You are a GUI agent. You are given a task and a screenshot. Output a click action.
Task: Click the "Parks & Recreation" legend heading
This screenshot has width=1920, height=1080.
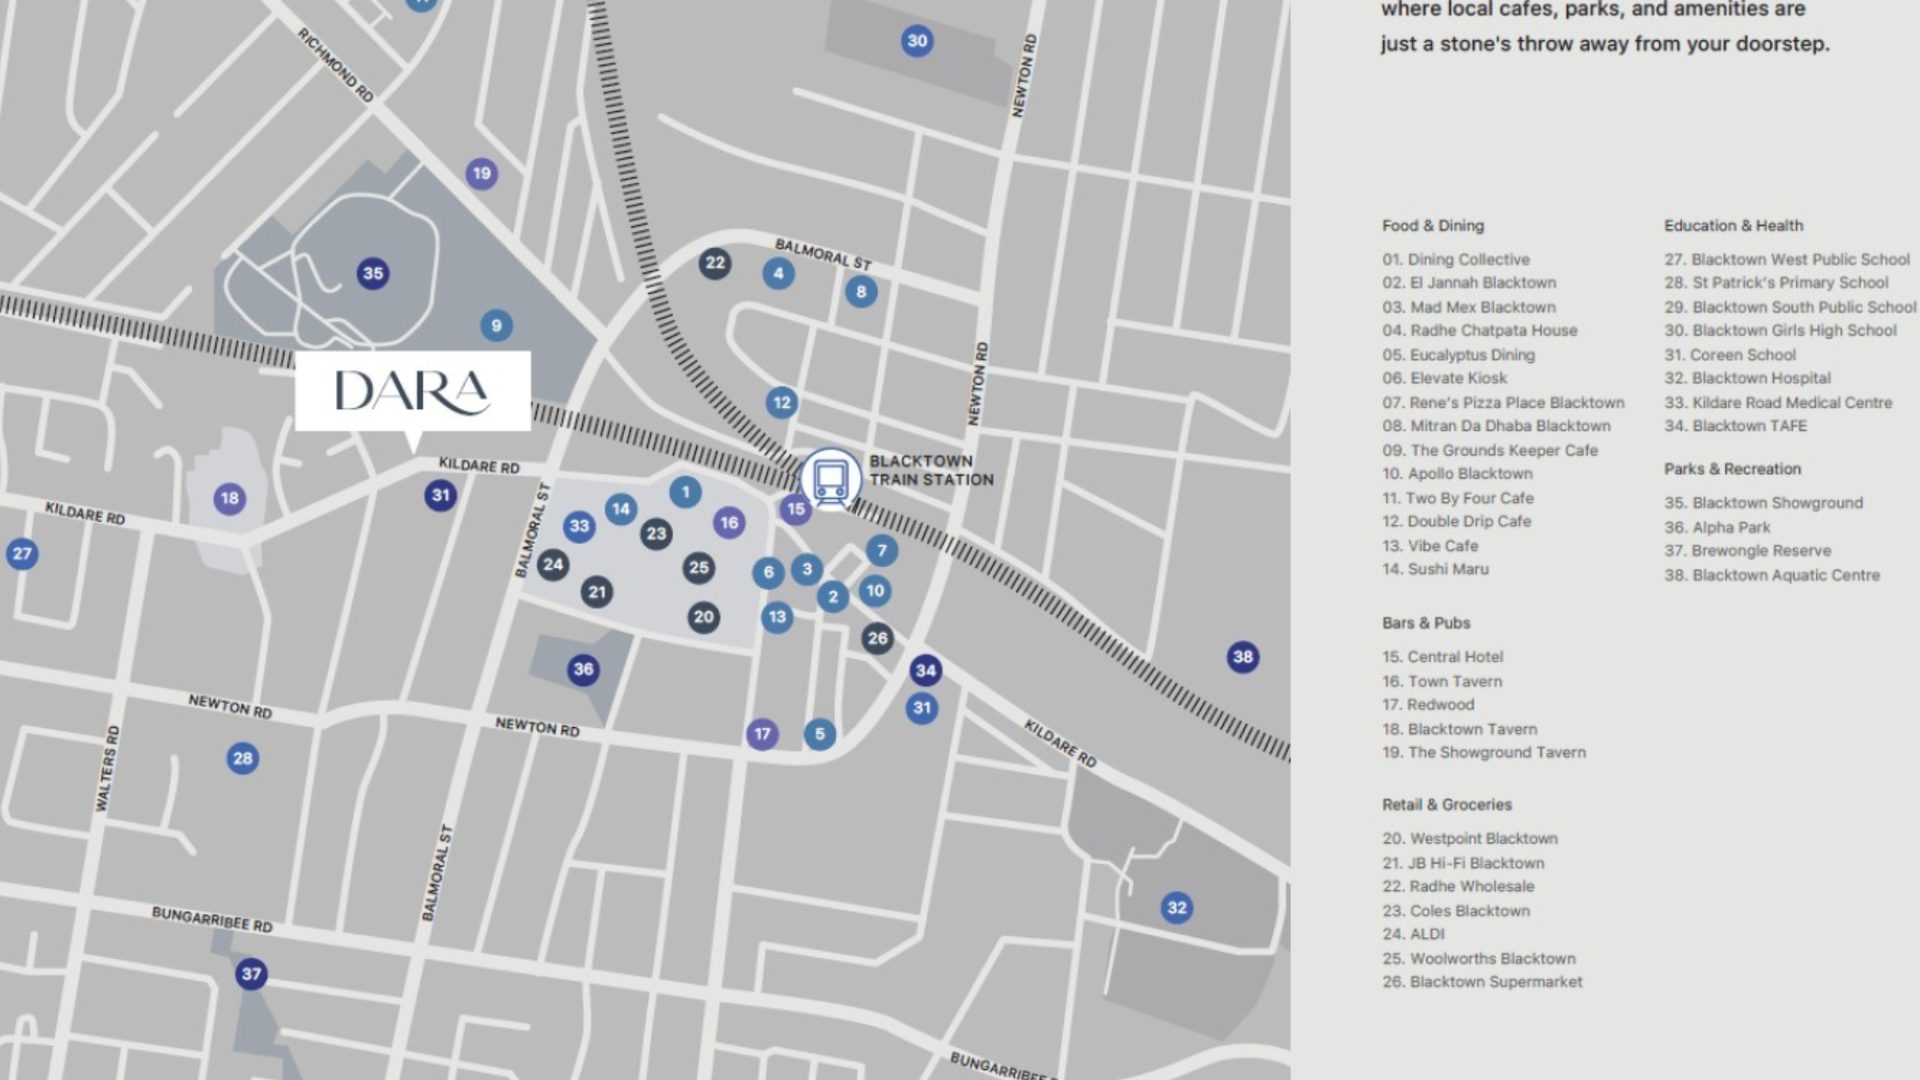point(1732,469)
